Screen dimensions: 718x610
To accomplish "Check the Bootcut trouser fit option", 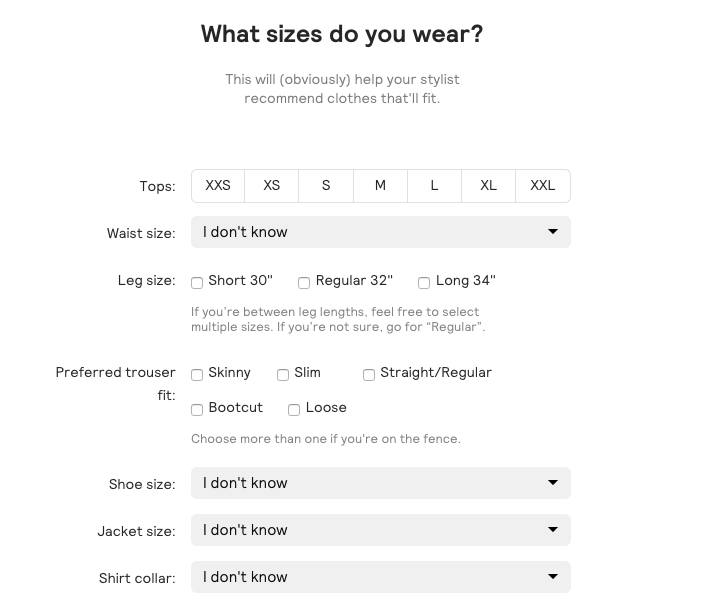I will [197, 409].
